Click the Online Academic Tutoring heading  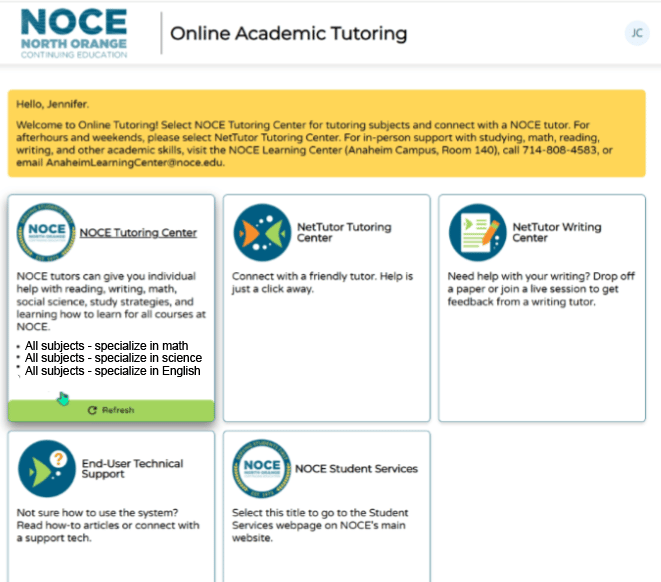pyautogui.click(x=288, y=34)
